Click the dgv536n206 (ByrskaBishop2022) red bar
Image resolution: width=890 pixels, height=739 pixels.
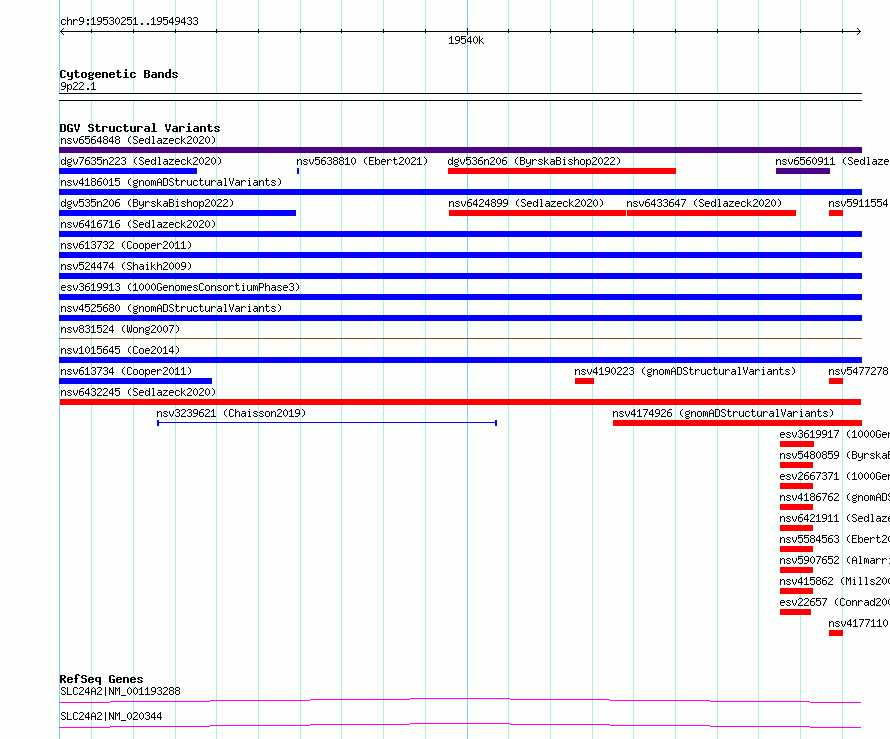[x=562, y=171]
